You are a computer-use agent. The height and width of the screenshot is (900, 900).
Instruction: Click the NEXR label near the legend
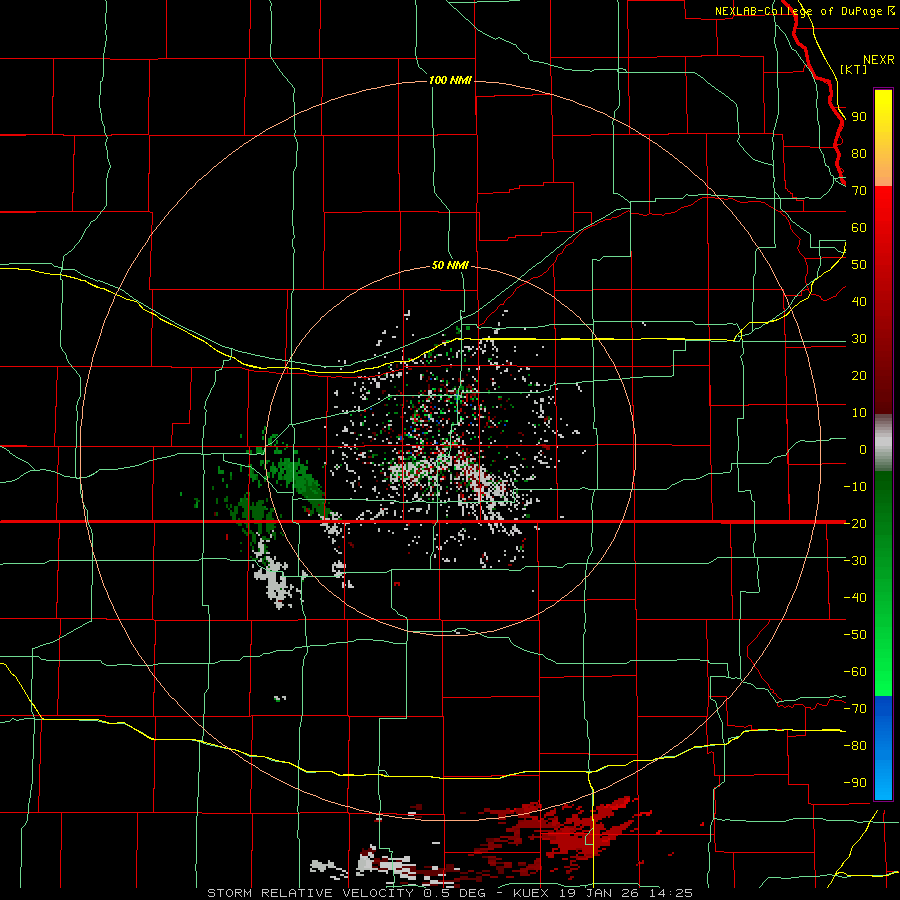coord(879,60)
